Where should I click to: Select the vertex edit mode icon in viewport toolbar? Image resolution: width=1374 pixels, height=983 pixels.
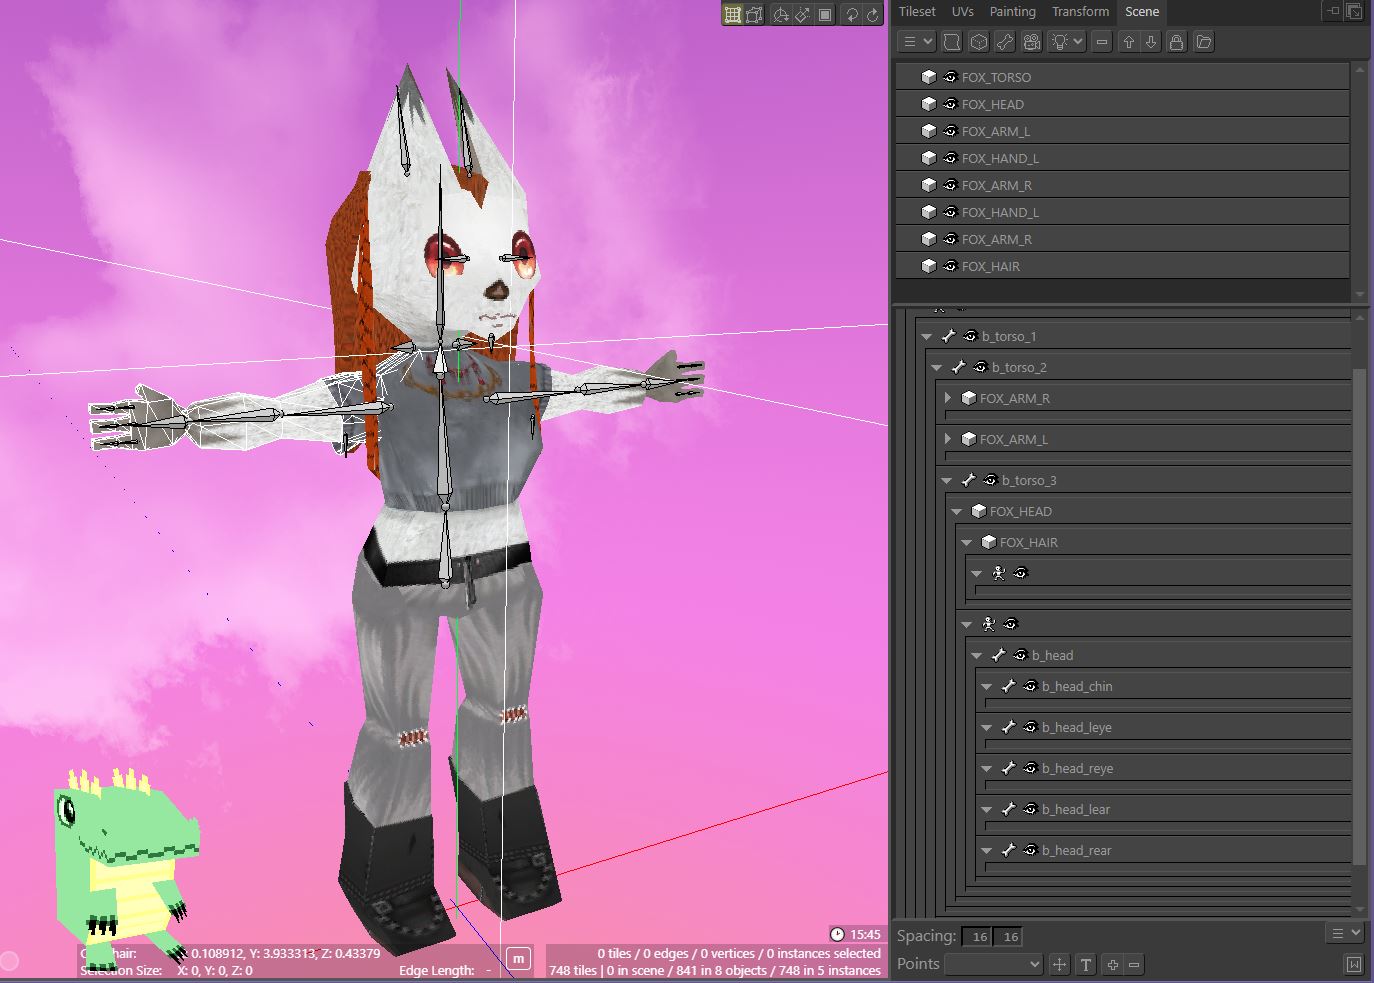pyautogui.click(x=754, y=14)
